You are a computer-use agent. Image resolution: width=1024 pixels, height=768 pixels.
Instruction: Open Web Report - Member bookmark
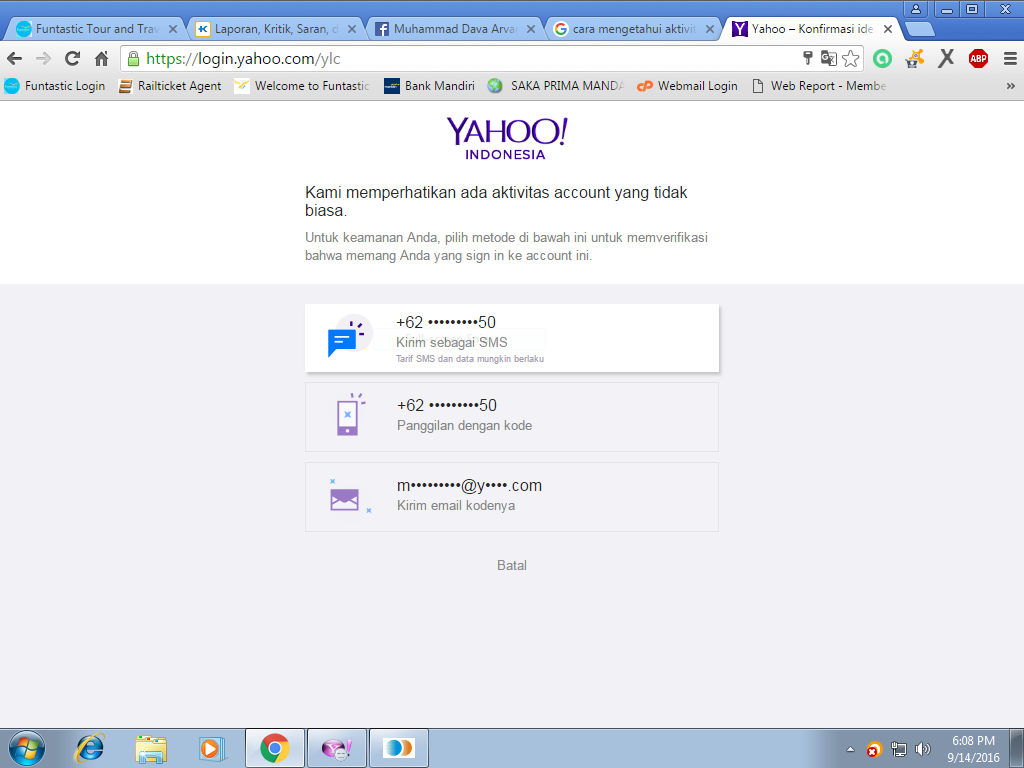click(819, 86)
